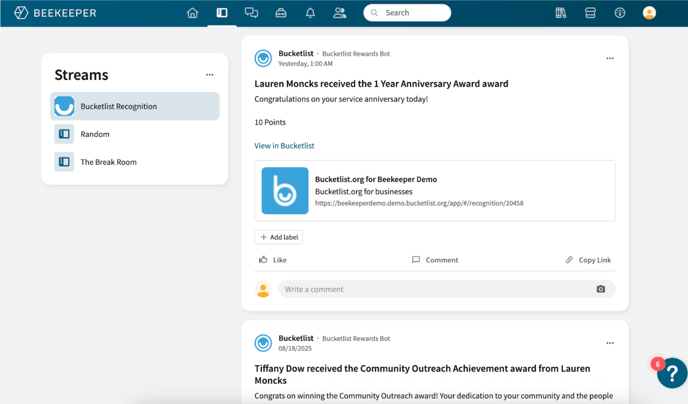Select the Bucketlist Recognition stream

[x=135, y=106]
